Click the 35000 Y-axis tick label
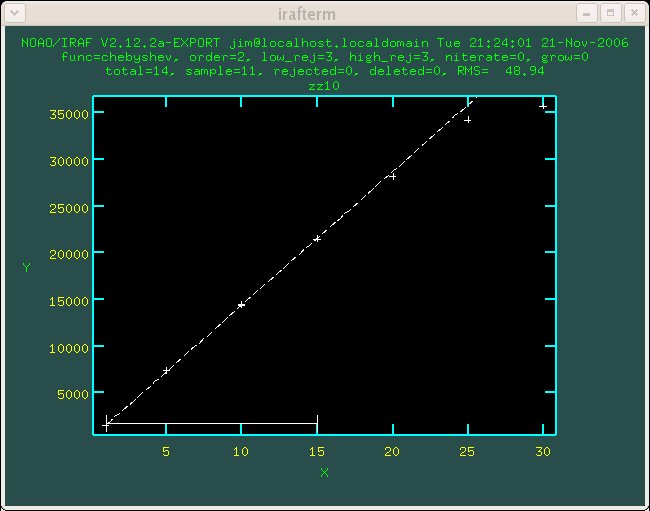 (x=69, y=113)
